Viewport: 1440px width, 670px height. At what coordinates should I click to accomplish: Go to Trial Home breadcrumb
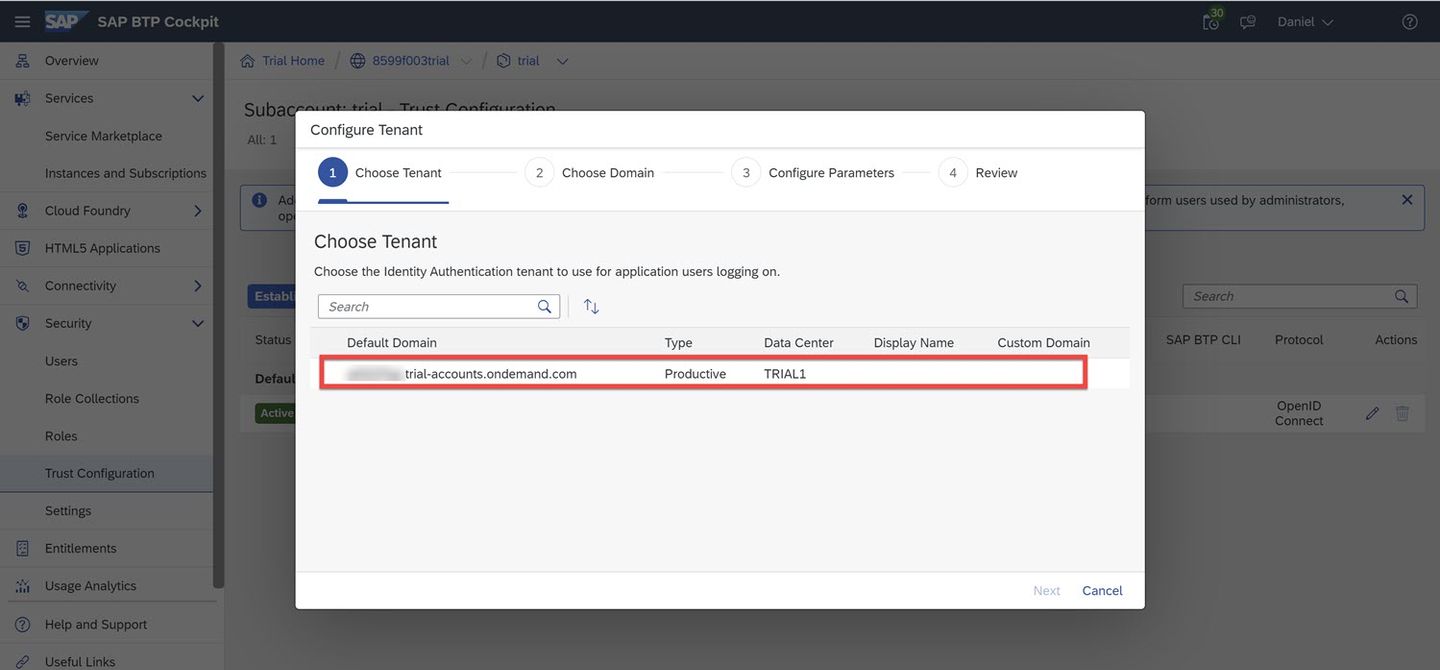(x=293, y=61)
